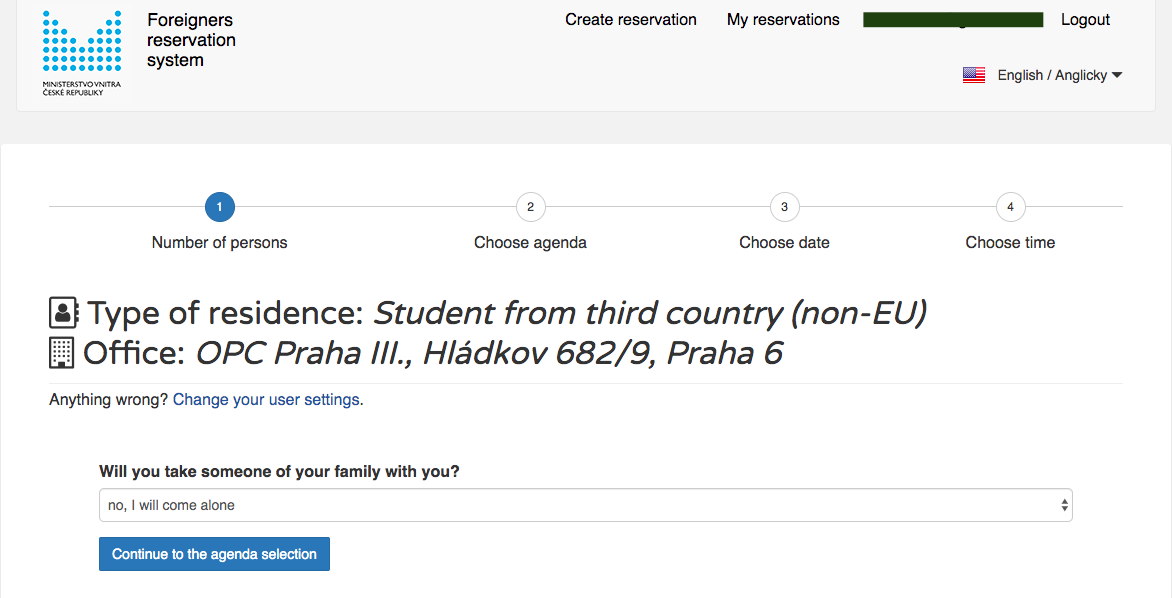Select the Choose date step label
Image resolution: width=1172 pixels, height=598 pixels.
tap(784, 242)
